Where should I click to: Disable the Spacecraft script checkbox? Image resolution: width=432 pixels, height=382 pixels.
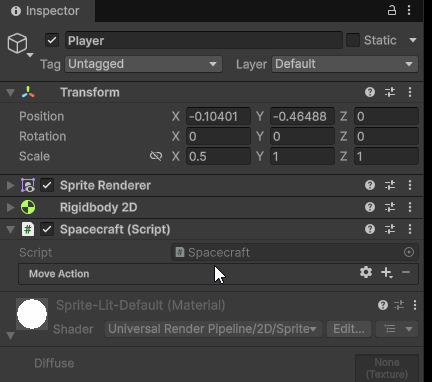47,229
